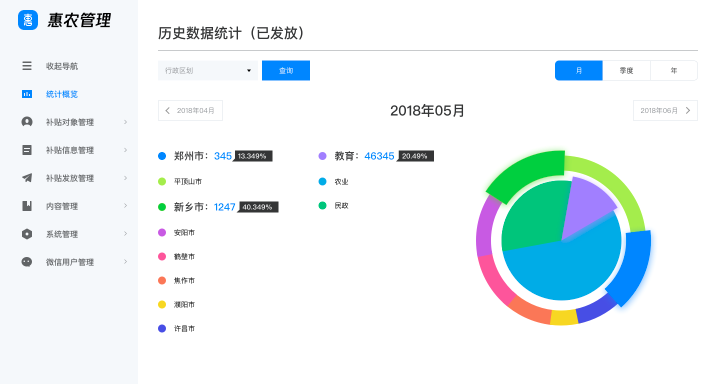The width and height of the screenshot is (714, 384).
Task: Go to next month 2018年06月
Action: pos(665,111)
